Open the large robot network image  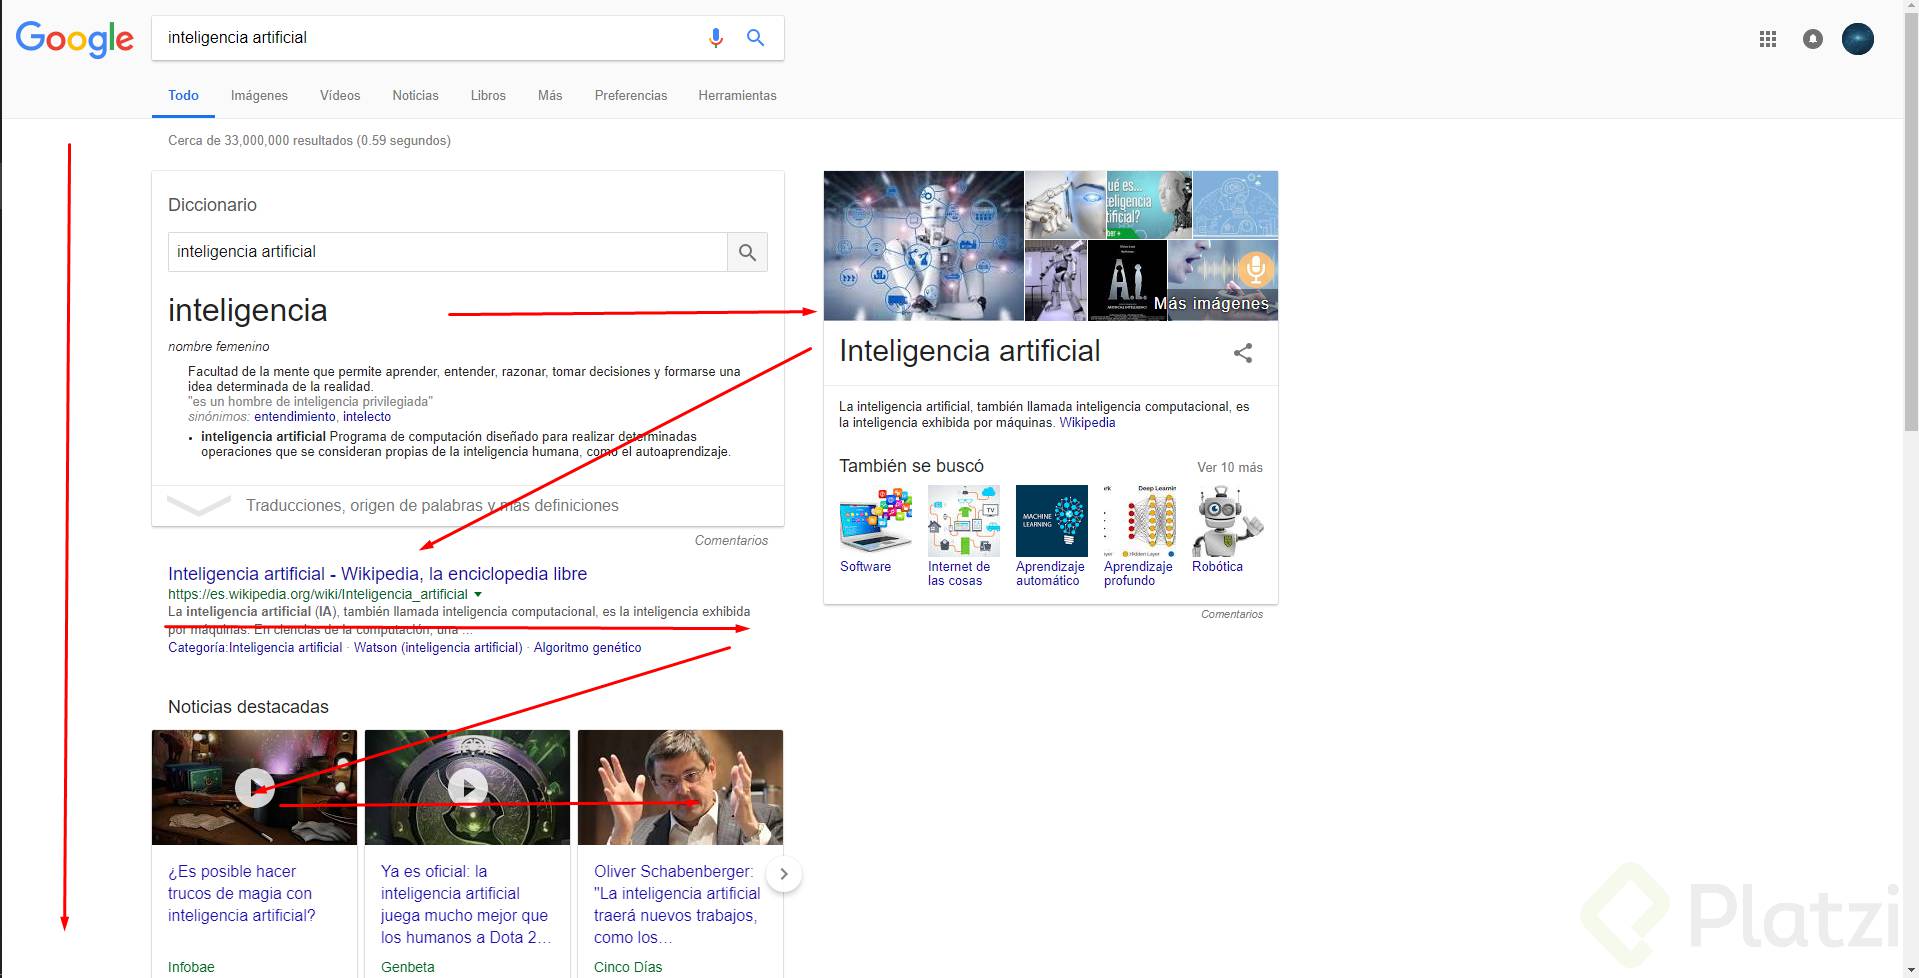[924, 246]
